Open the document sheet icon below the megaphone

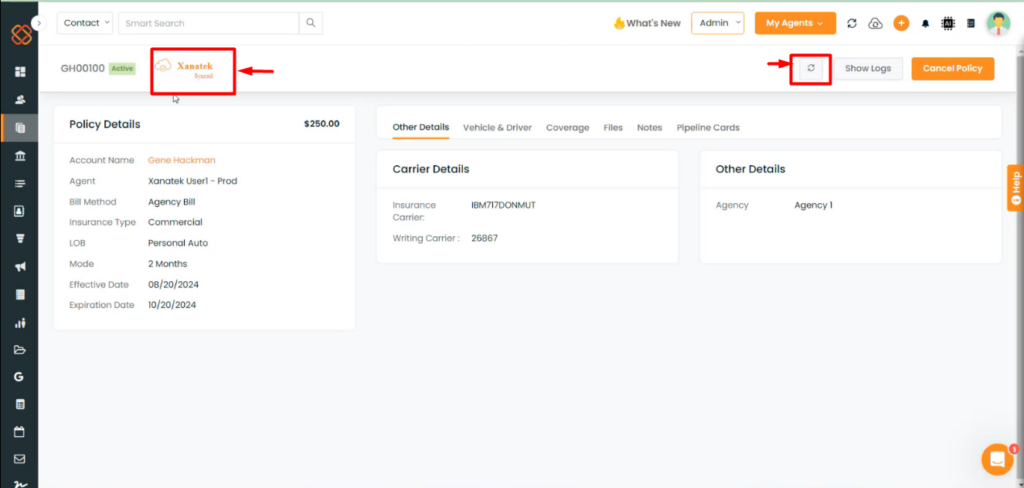[20, 295]
